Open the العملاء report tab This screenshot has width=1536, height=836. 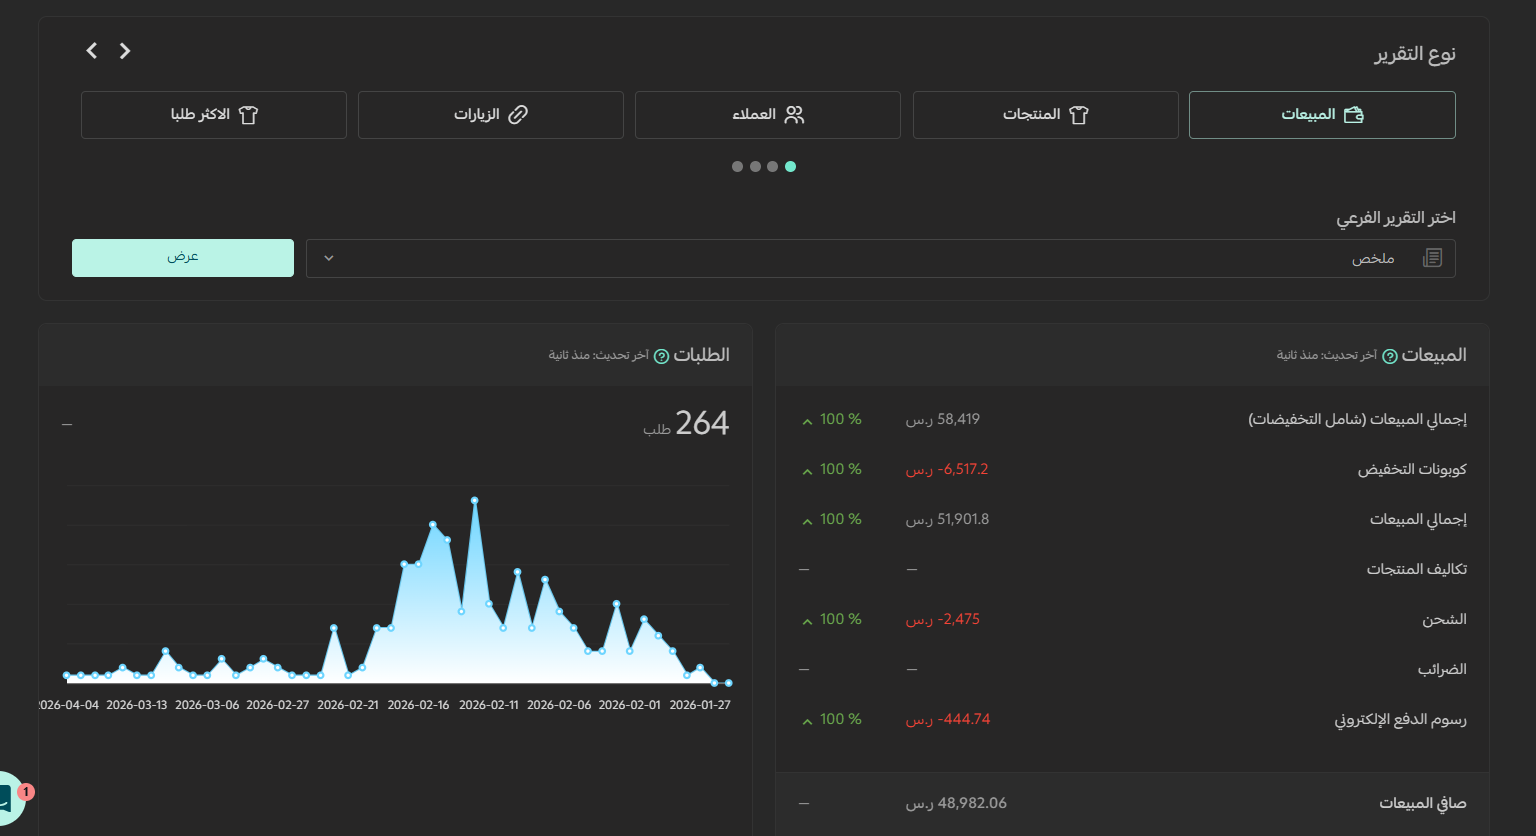click(768, 115)
